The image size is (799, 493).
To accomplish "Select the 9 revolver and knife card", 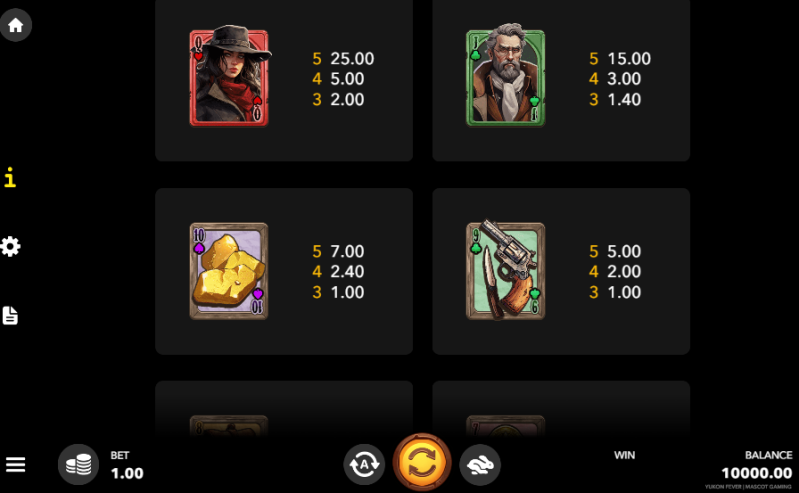I will [x=505, y=271].
